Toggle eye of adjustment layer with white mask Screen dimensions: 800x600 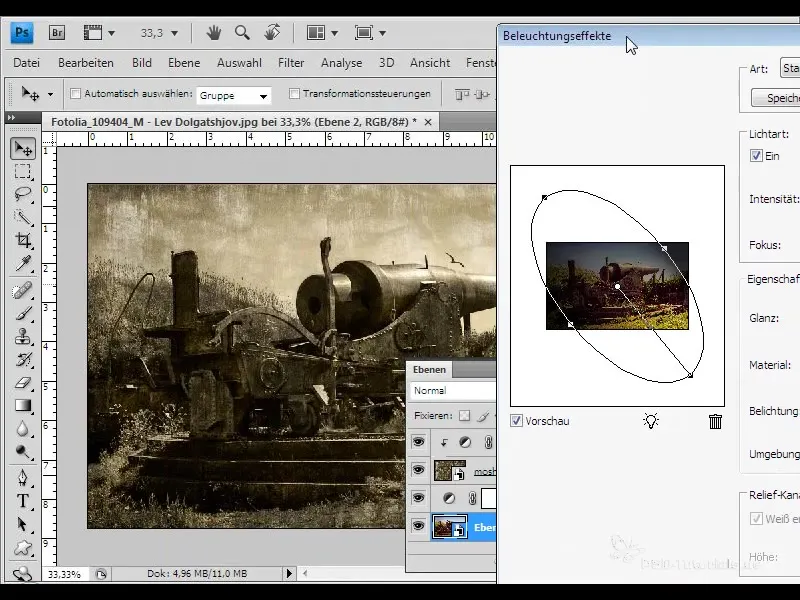pos(418,497)
